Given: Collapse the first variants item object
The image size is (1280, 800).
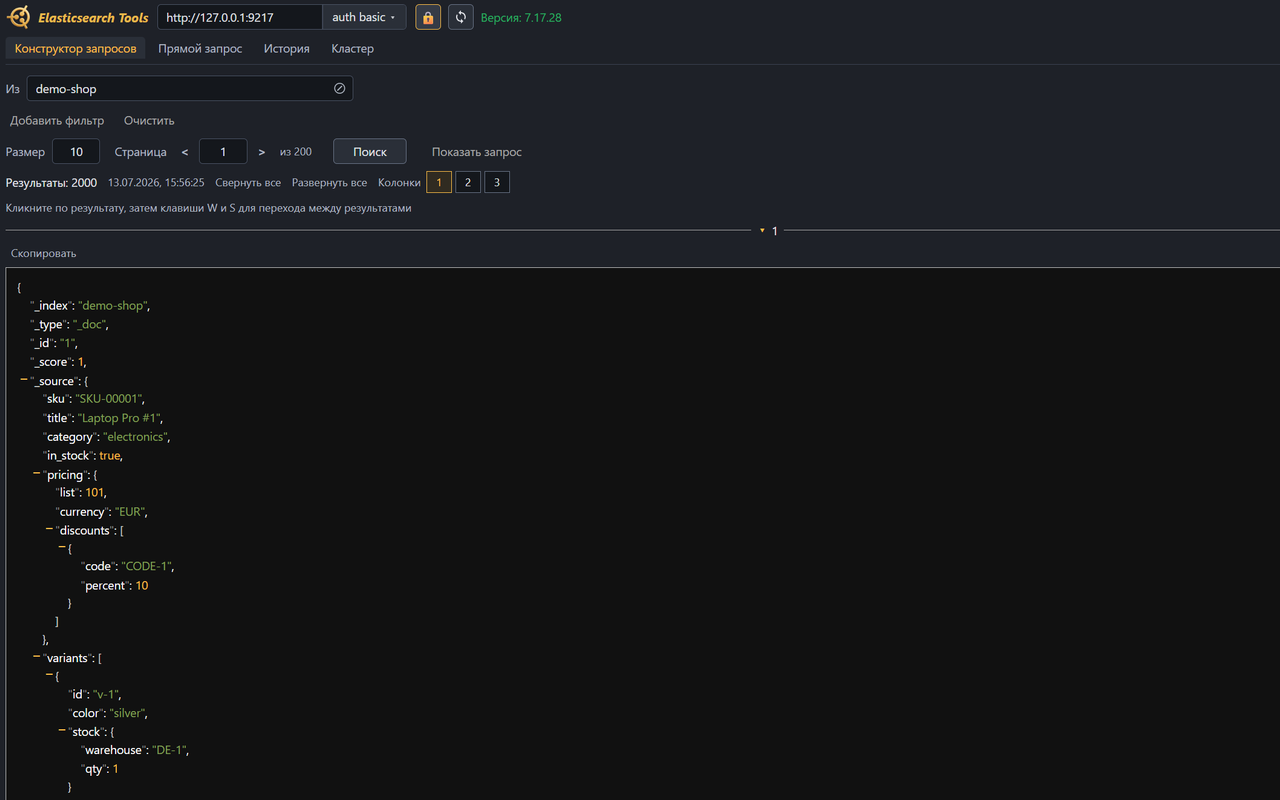Looking at the screenshot, I should tap(49, 676).
